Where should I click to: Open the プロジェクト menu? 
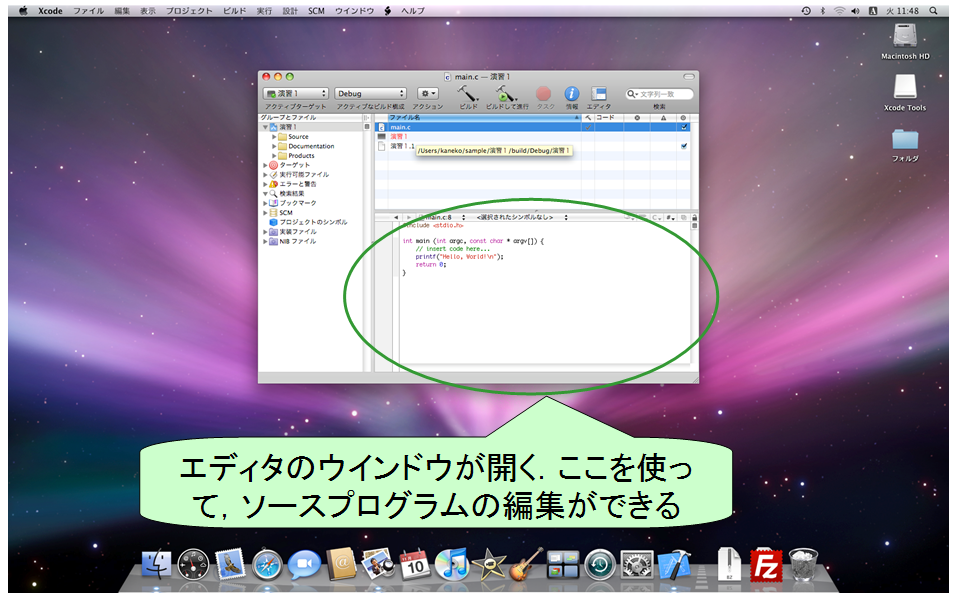pos(189,11)
